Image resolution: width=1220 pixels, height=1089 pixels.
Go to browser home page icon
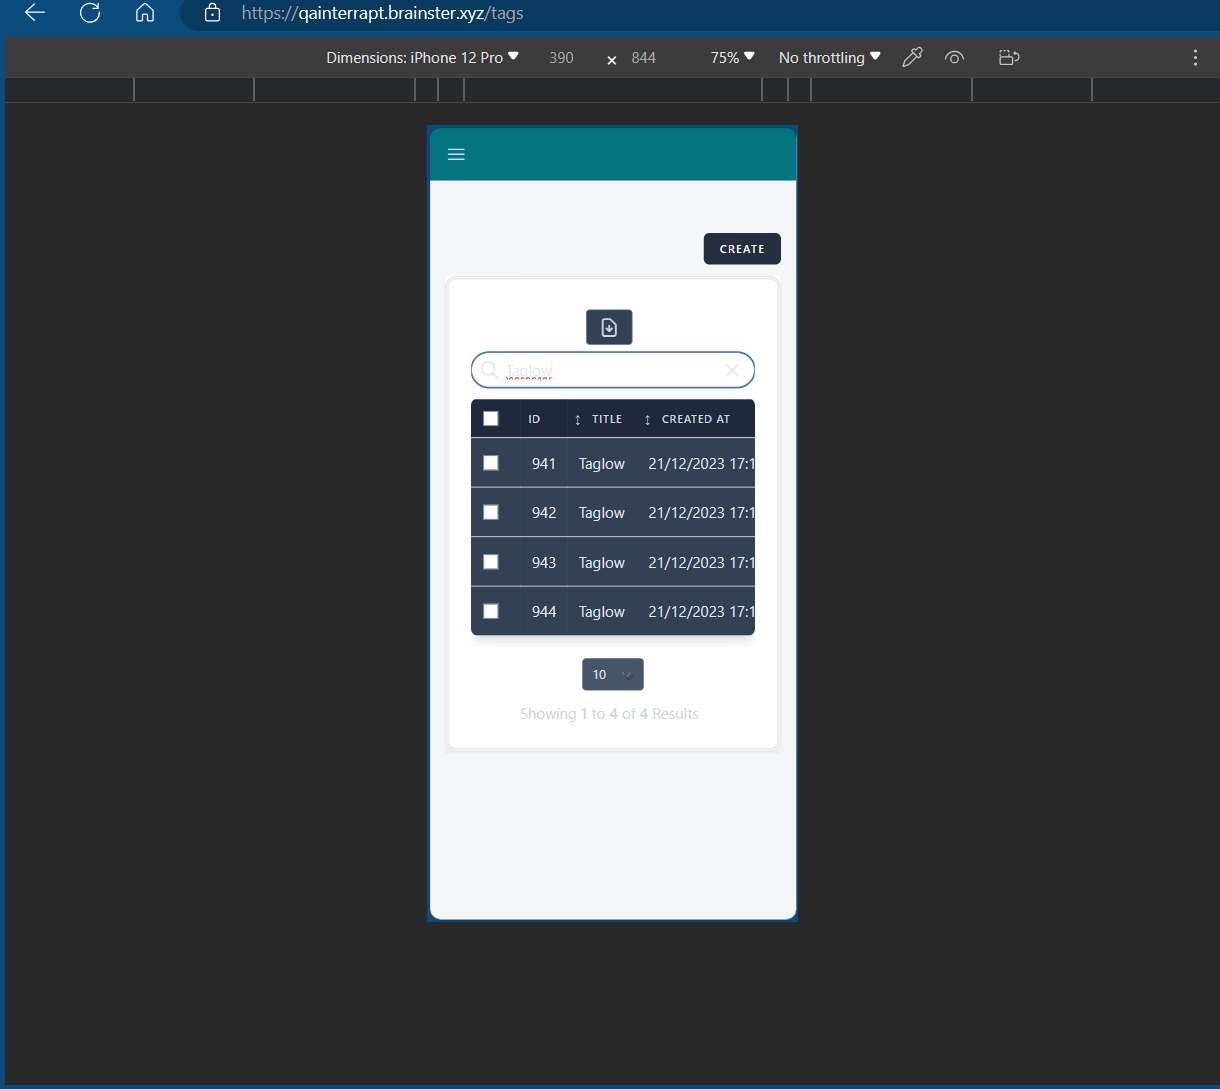point(145,13)
